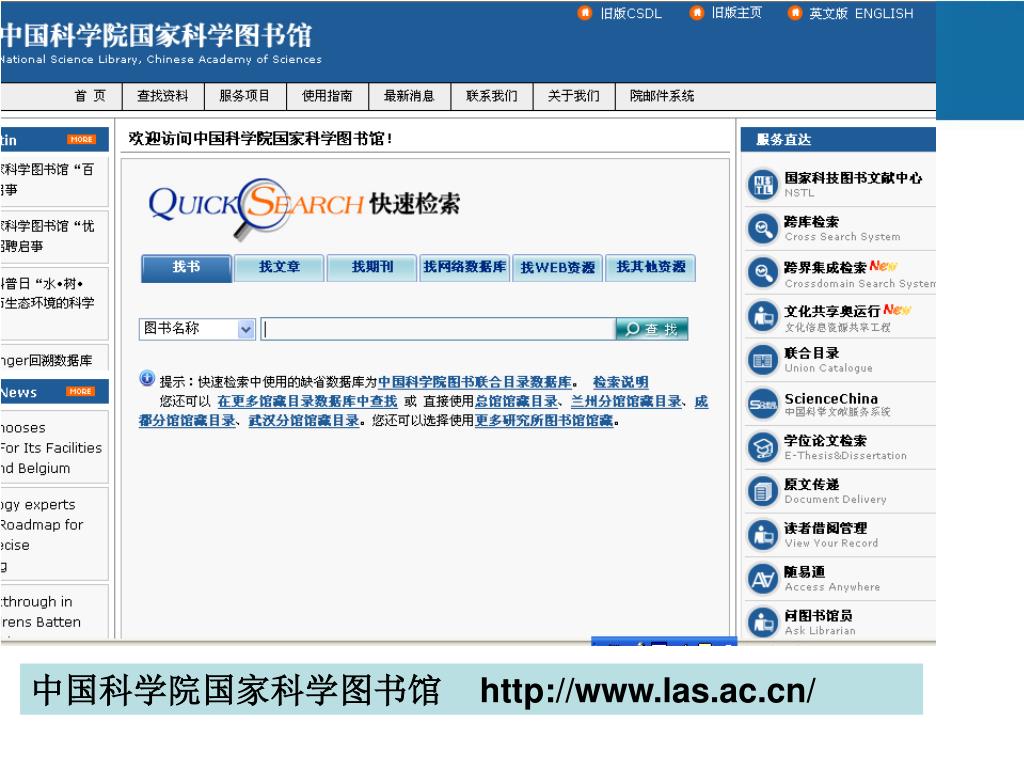Image resolution: width=1024 pixels, height=768 pixels.
Task: Open the 最新消息 menu
Action: click(409, 96)
